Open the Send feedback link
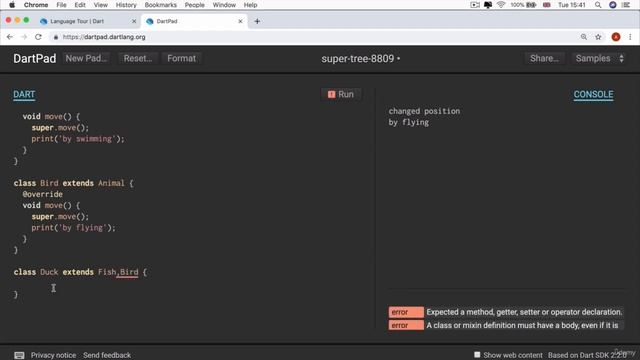Viewport: 640px width, 360px height. pyautogui.click(x=107, y=355)
